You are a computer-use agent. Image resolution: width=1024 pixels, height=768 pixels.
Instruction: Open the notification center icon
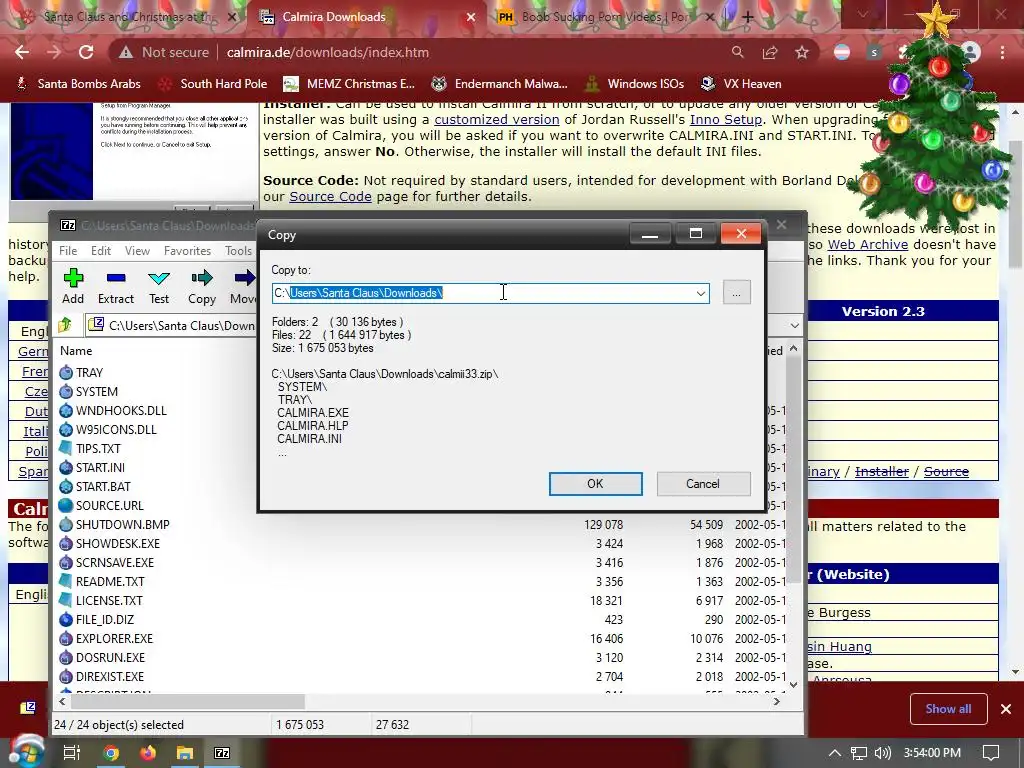tap(991, 753)
